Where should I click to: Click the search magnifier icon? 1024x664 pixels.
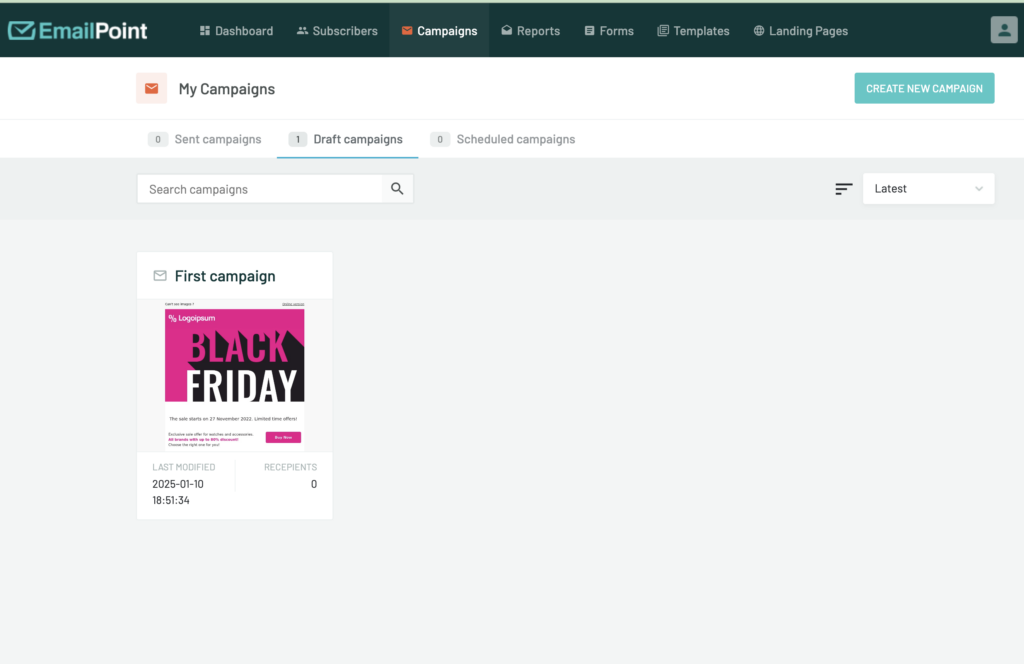coord(397,189)
